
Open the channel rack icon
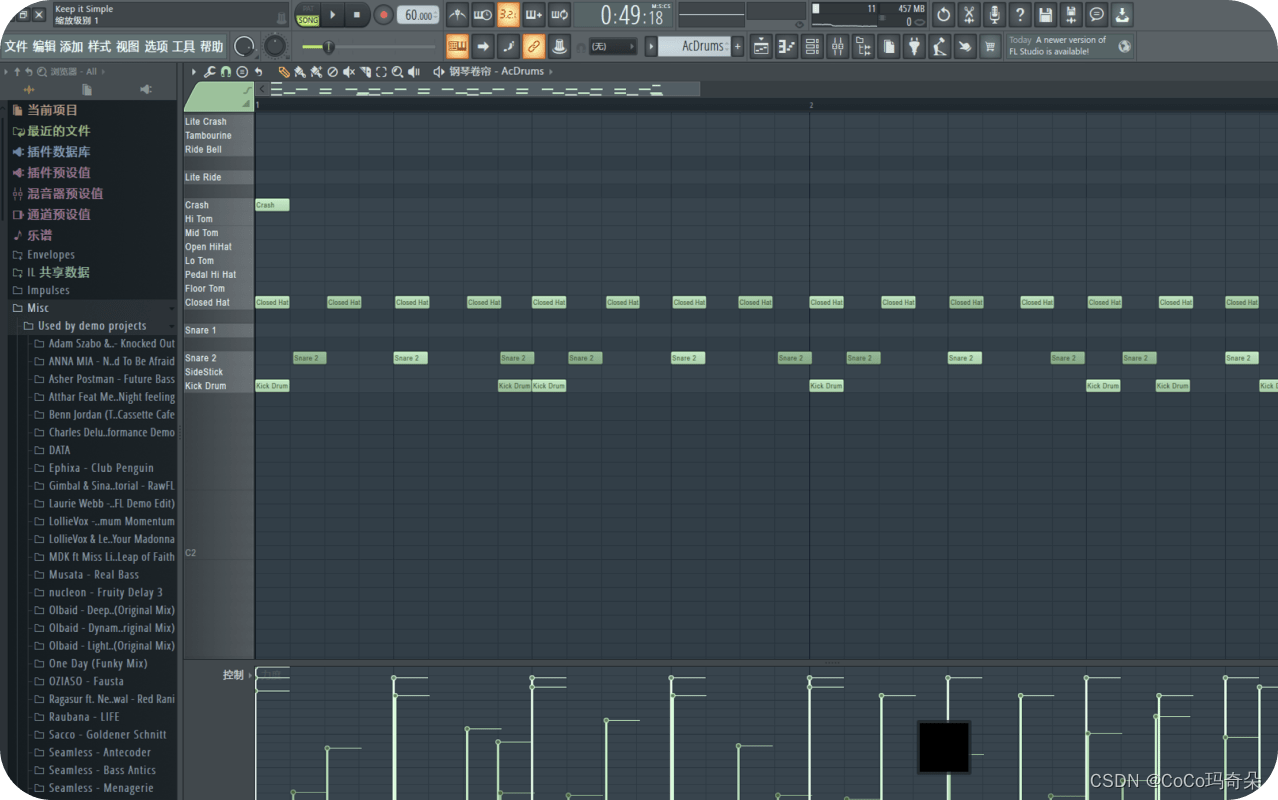[812, 46]
